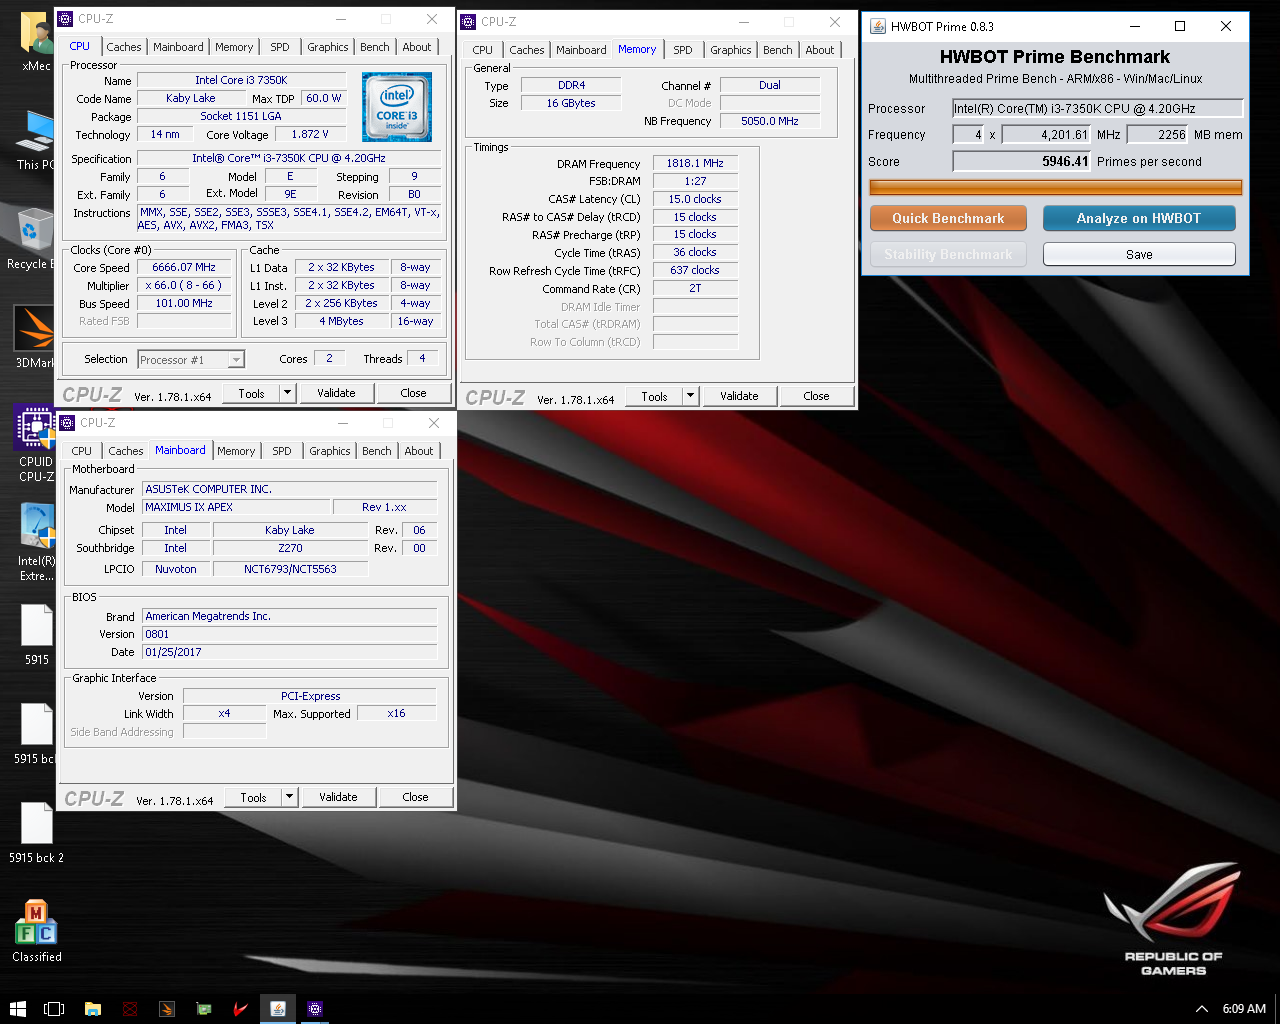1280x1024 pixels.
Task: Select the Classified MFC desktop icon
Action: [37, 930]
